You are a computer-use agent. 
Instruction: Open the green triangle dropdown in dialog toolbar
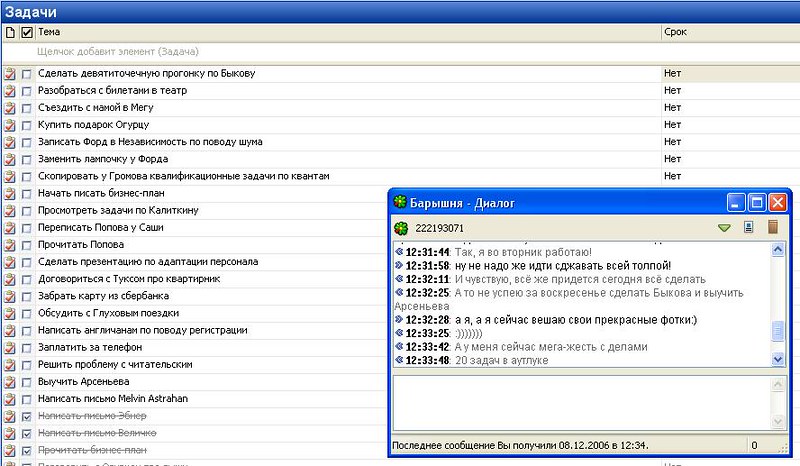pyautogui.click(x=724, y=228)
